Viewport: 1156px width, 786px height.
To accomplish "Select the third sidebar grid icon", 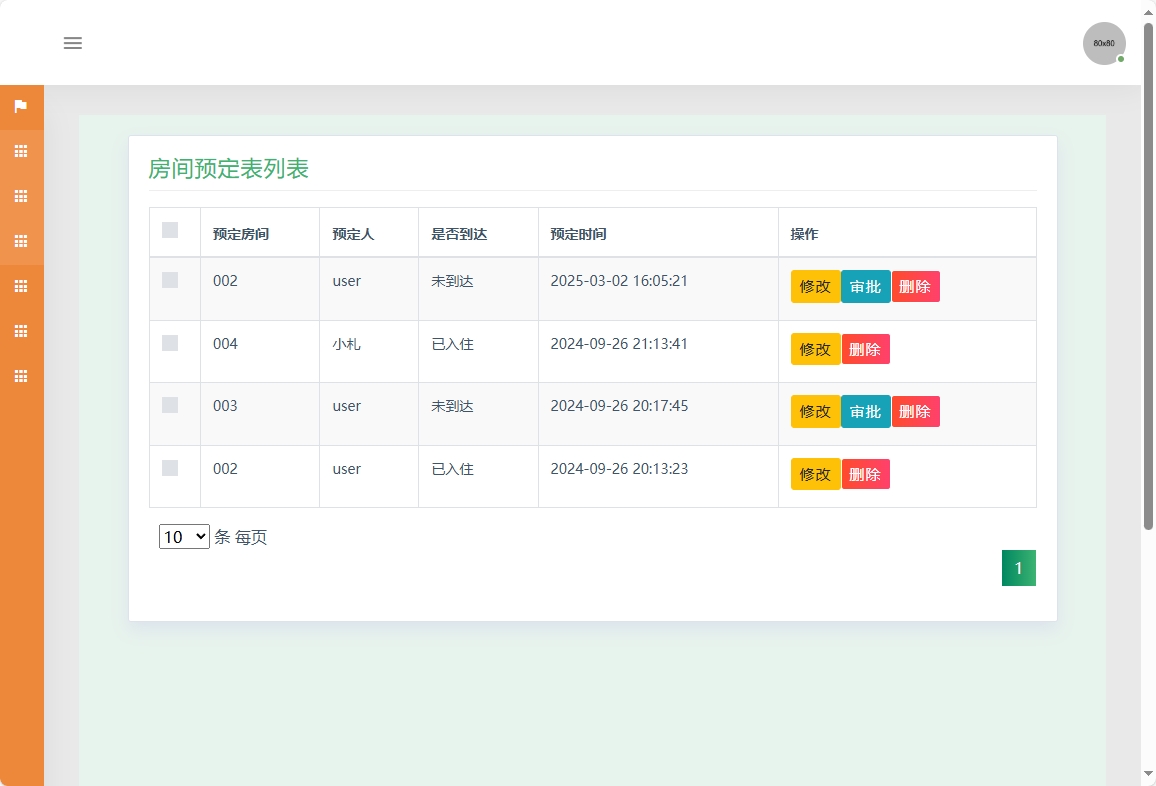I will (21, 241).
